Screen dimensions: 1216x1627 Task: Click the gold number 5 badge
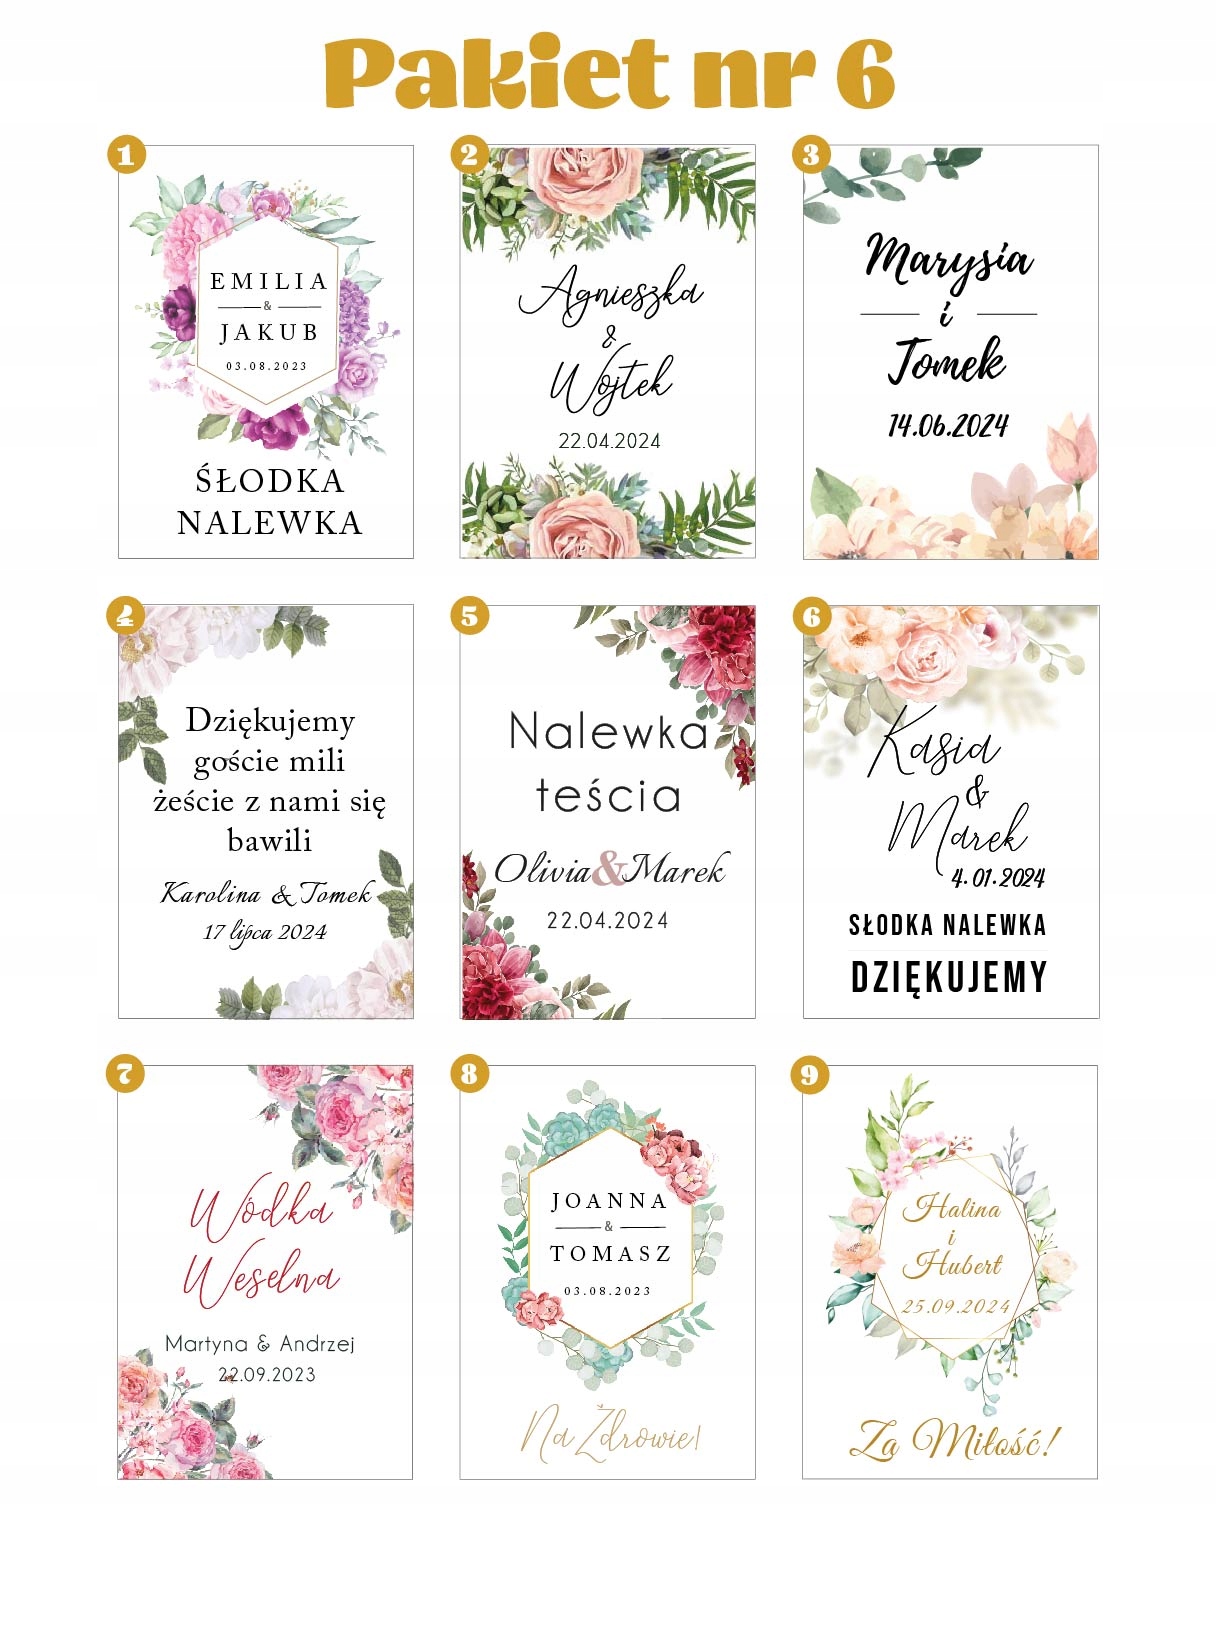(469, 615)
